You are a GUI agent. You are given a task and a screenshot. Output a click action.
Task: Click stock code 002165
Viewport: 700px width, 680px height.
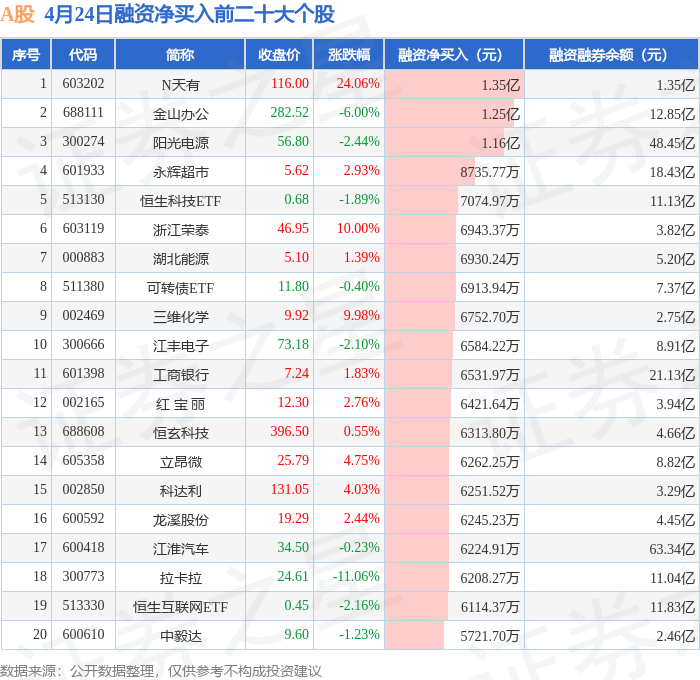[83, 403]
